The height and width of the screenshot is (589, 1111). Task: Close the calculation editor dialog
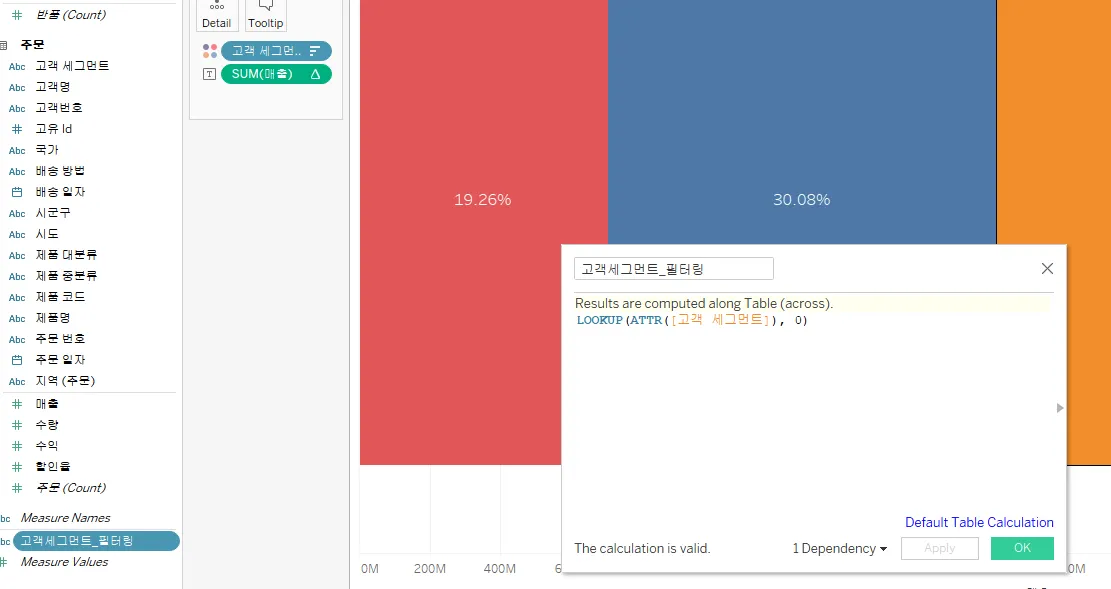1047,269
